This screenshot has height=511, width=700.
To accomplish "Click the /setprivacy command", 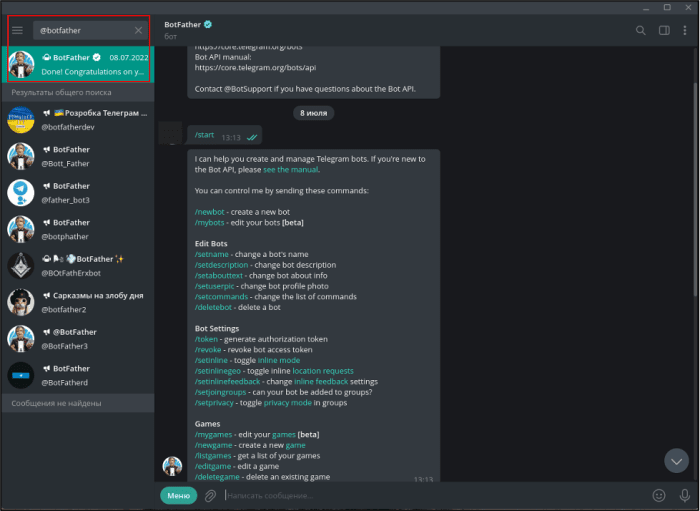I will point(214,403).
